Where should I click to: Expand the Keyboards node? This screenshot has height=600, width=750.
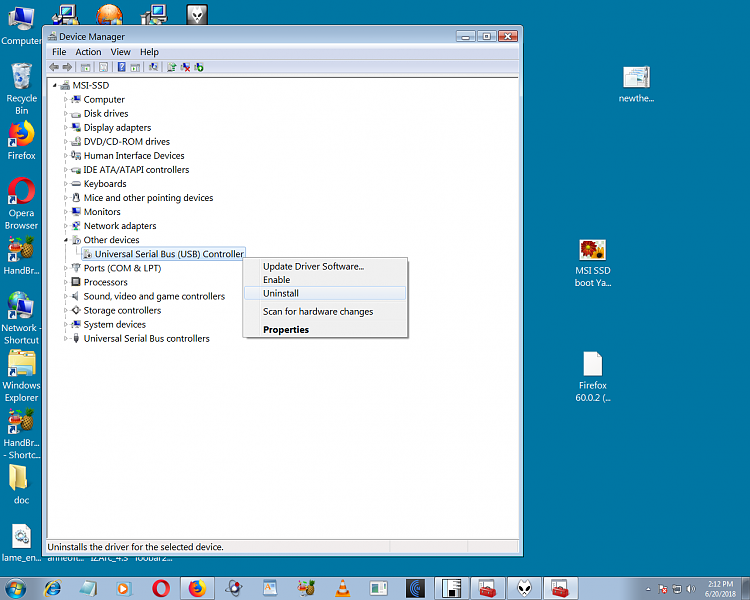click(66, 184)
